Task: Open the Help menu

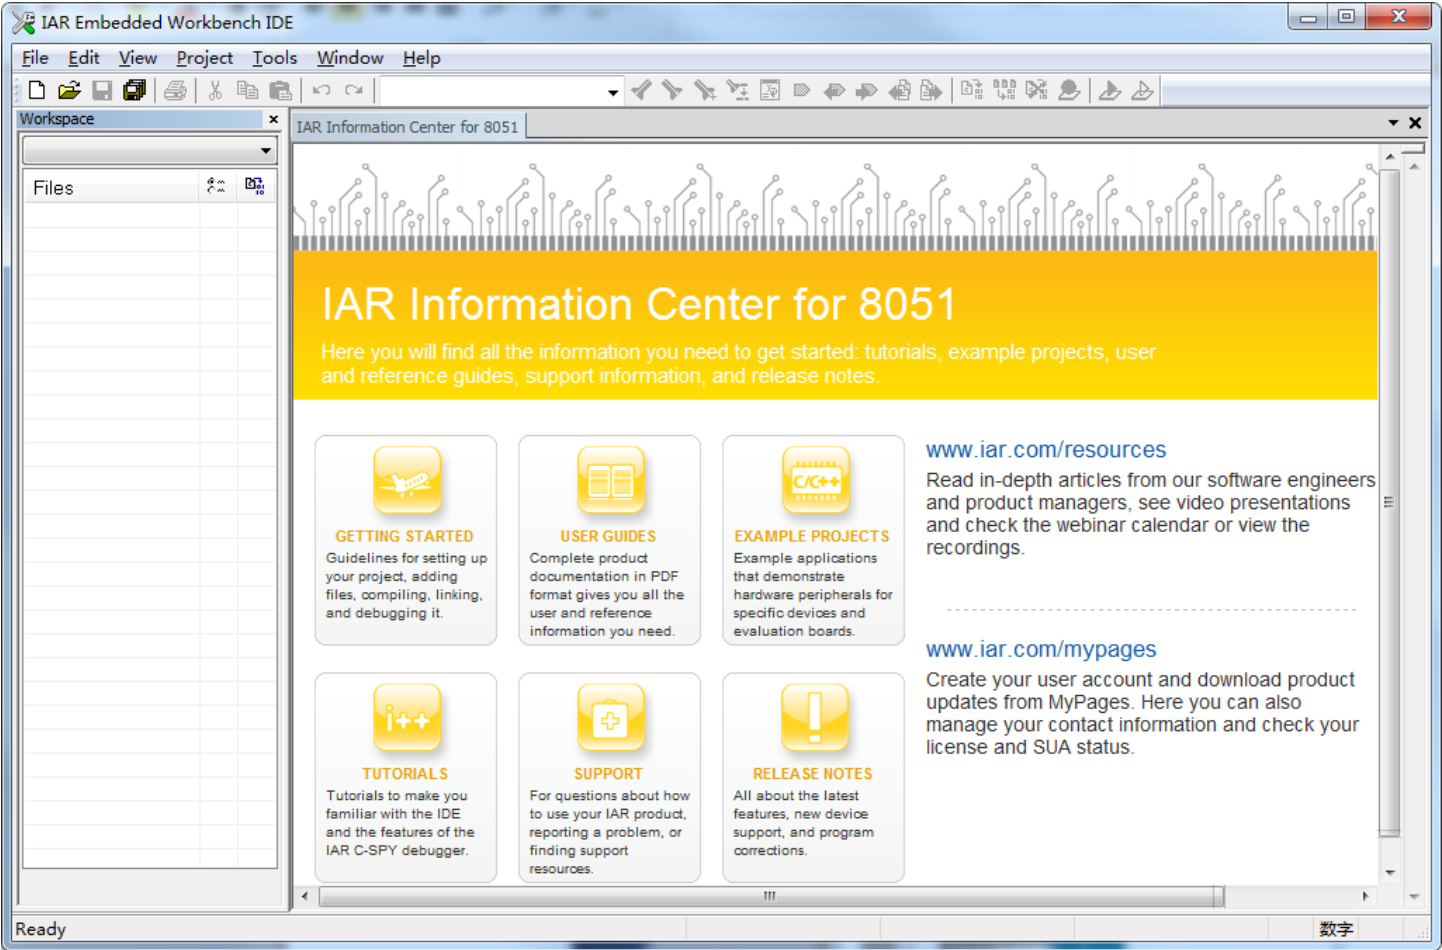Action: pos(422,58)
